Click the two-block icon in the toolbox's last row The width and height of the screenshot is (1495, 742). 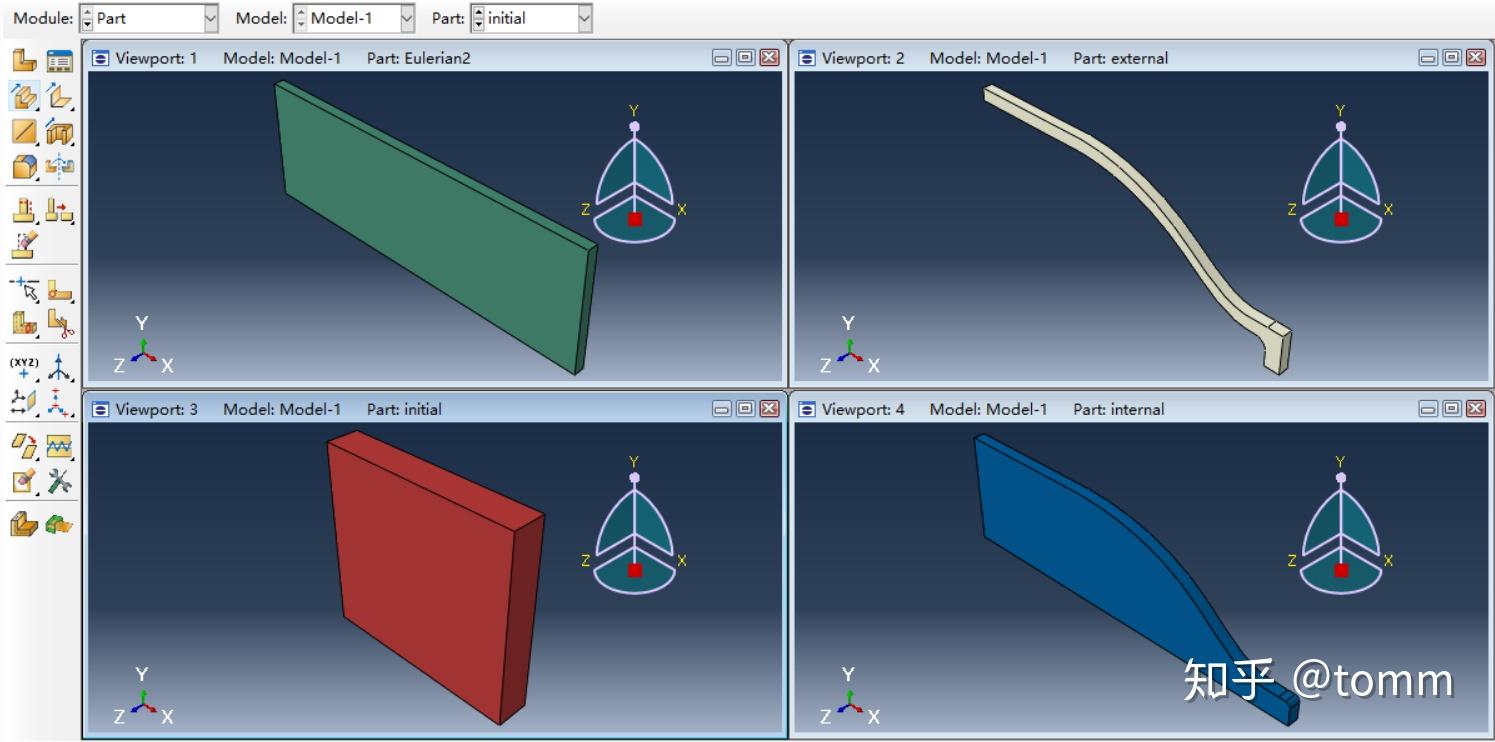[24, 524]
